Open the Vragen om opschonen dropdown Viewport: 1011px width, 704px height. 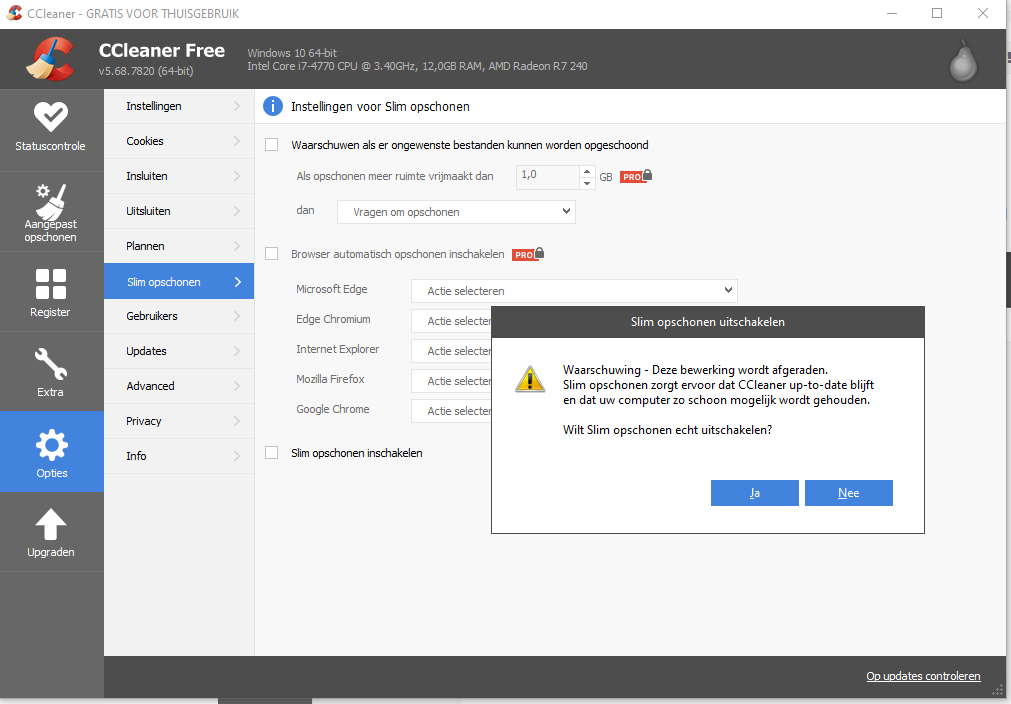(456, 212)
